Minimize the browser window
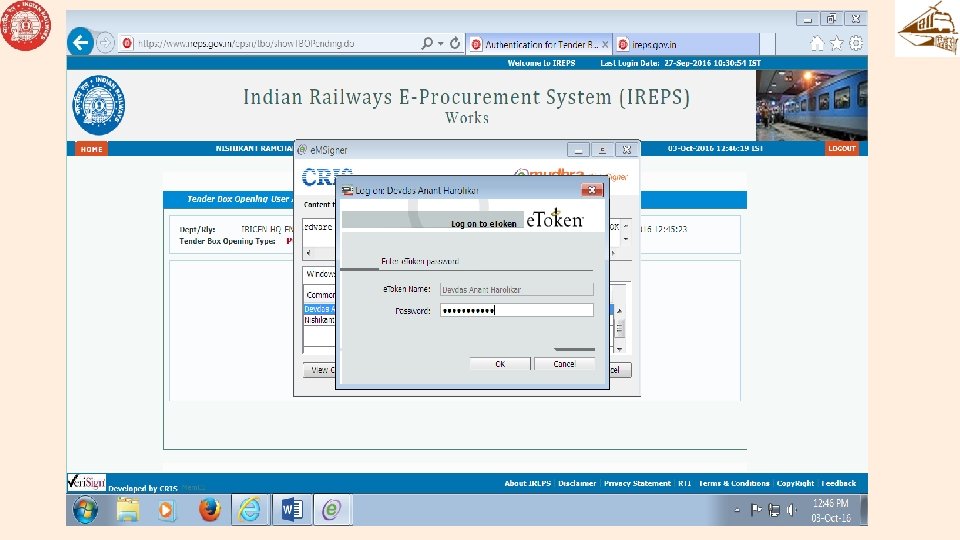The width and height of the screenshot is (960, 540). 808,19
